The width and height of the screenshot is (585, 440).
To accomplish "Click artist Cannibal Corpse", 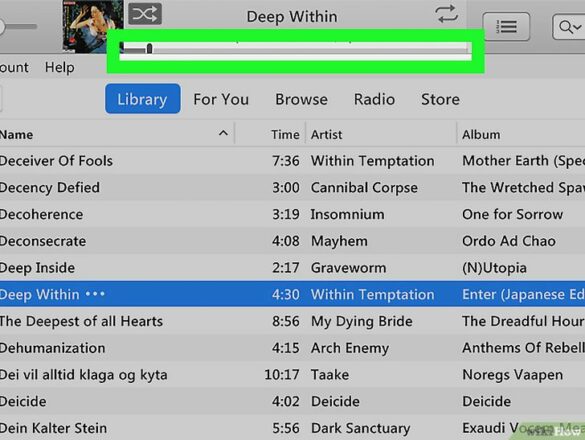I will 364,188.
